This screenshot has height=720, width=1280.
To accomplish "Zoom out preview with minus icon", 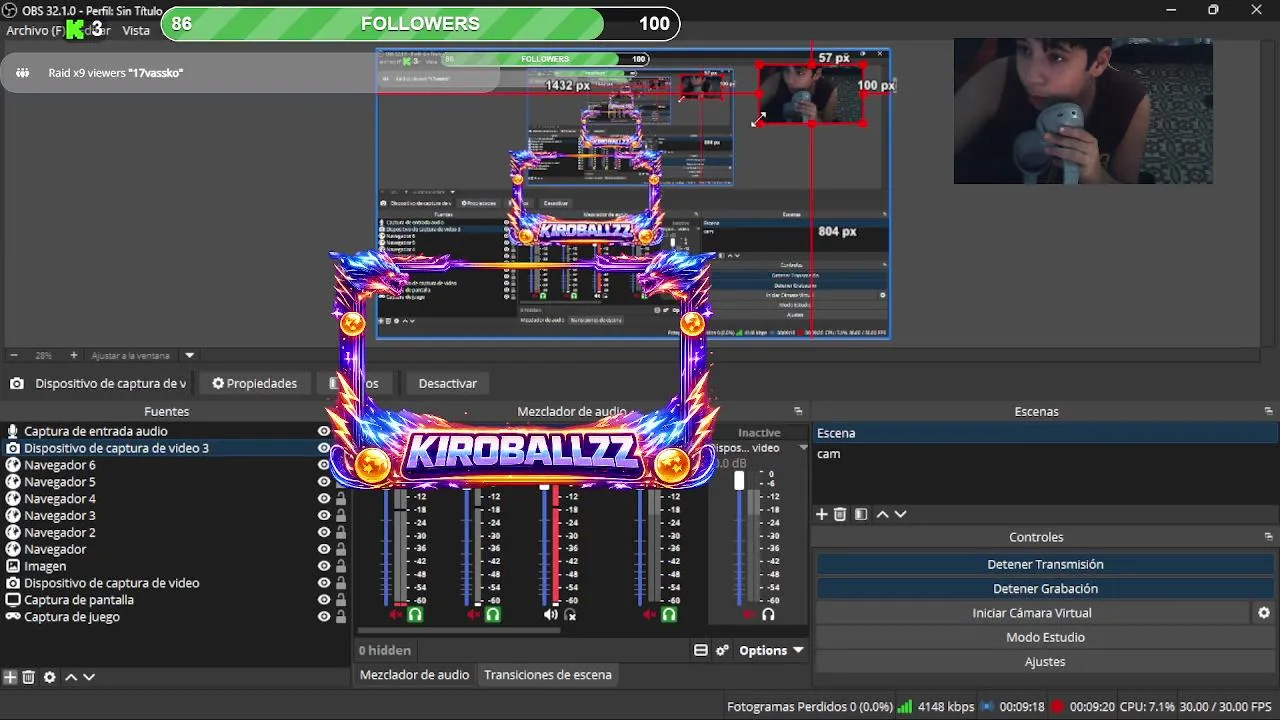I will [x=14, y=355].
